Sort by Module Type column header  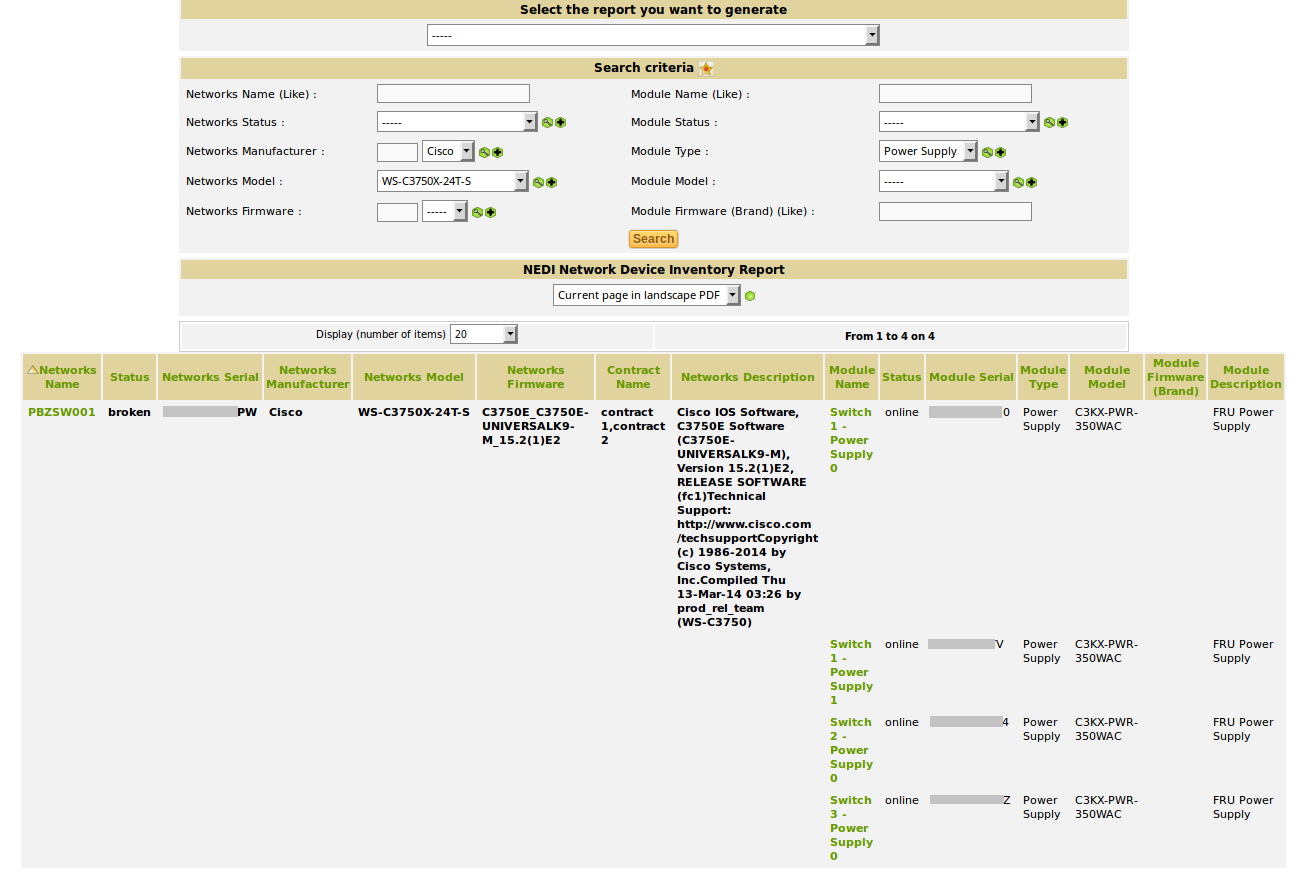(1043, 377)
